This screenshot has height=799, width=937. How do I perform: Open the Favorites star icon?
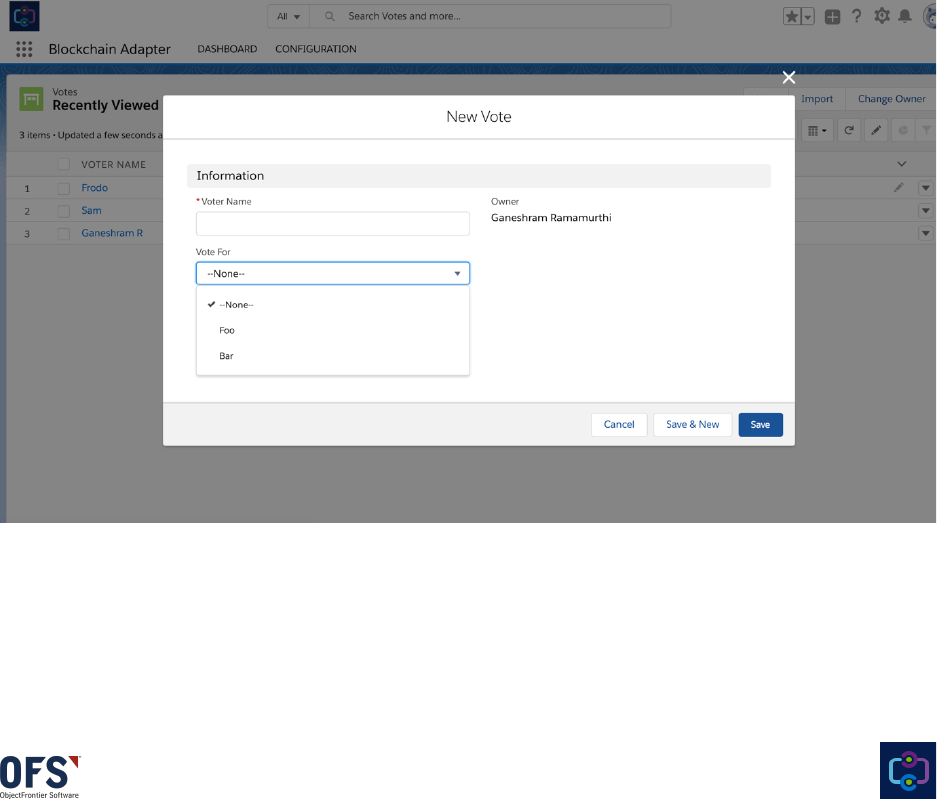792,17
